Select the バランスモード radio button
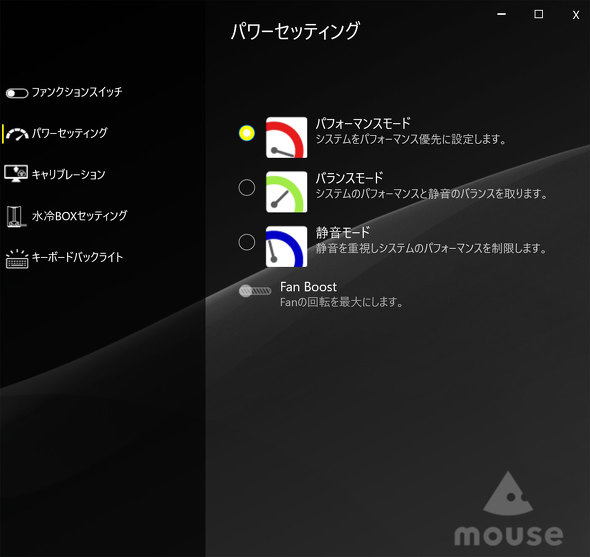 click(x=247, y=187)
